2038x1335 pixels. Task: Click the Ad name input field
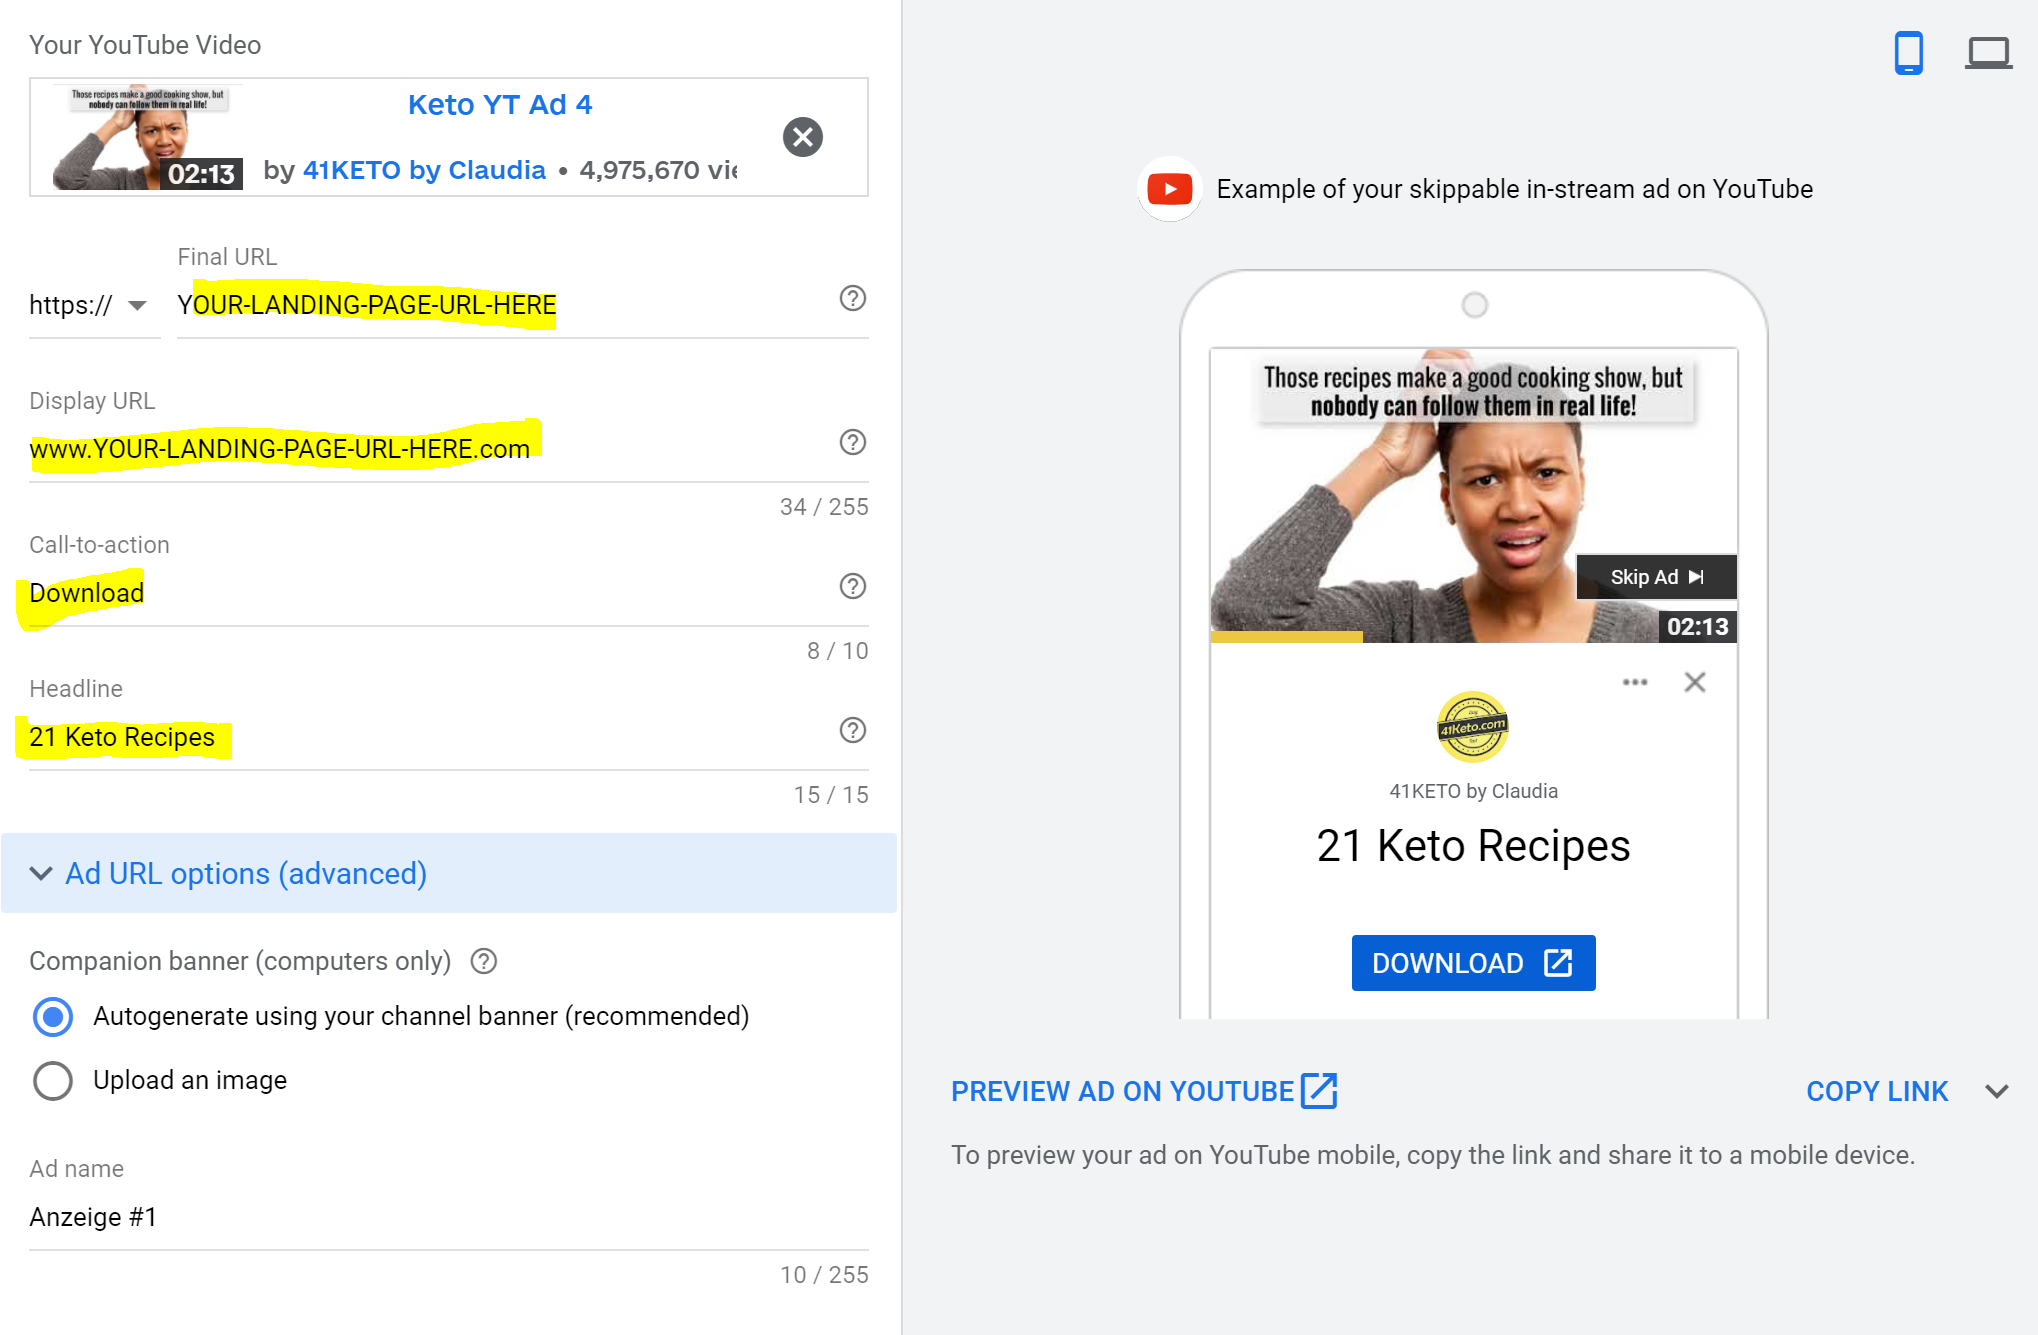click(448, 1217)
